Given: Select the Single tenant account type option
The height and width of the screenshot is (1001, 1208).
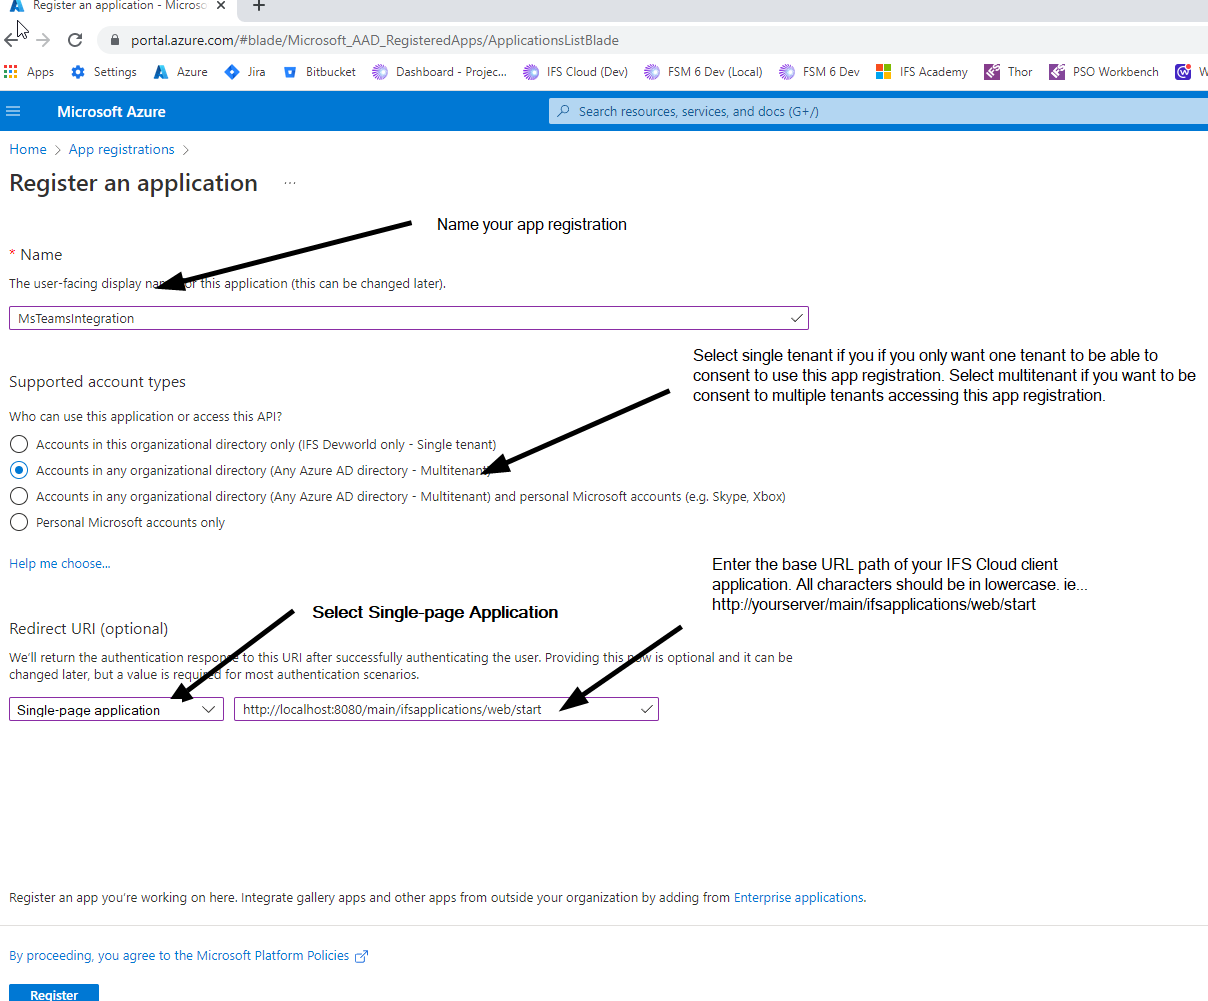Looking at the screenshot, I should click(18, 444).
